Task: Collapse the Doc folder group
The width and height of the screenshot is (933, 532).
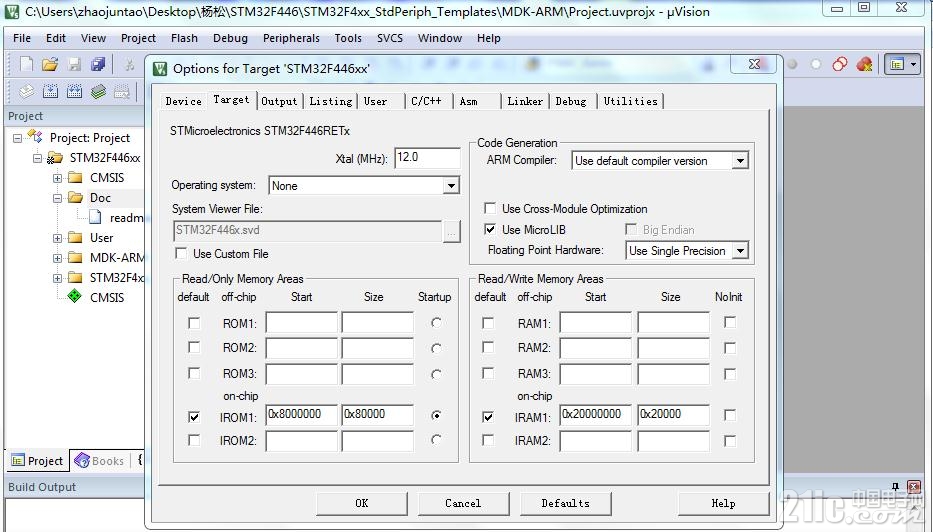Action: pyautogui.click(x=57, y=198)
